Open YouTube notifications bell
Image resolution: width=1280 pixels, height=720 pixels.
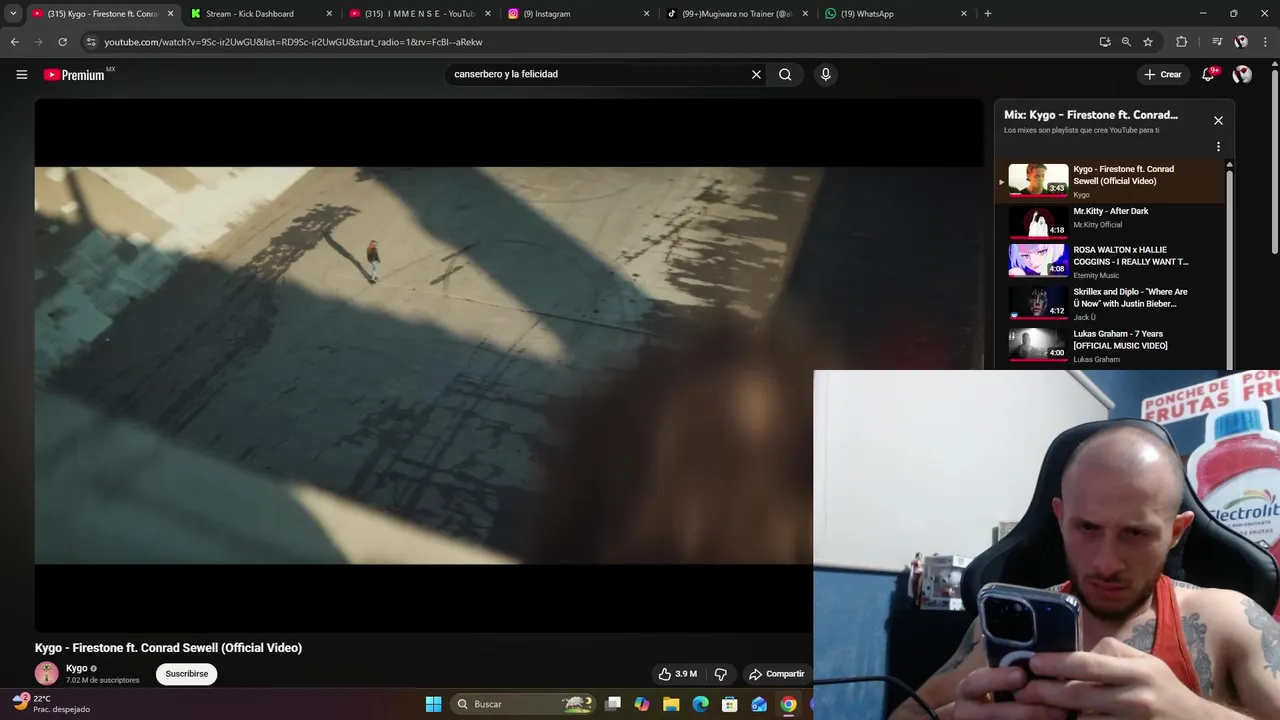pos(1208,74)
